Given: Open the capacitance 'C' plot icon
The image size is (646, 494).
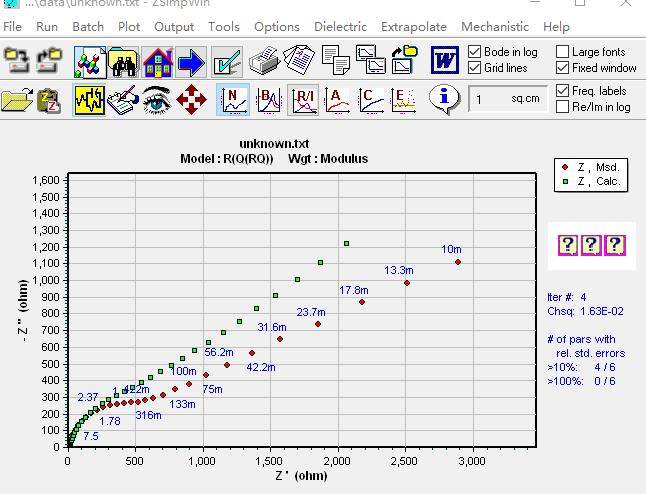Looking at the screenshot, I should [372, 100].
